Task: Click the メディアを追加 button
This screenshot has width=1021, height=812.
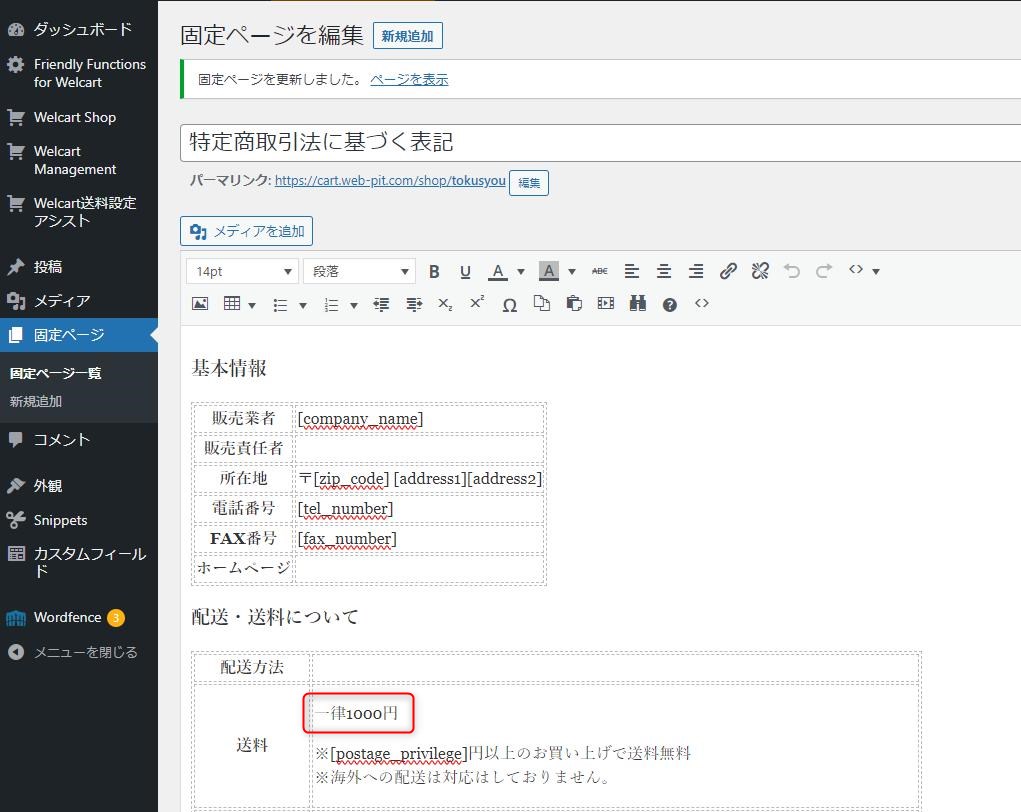Action: (247, 231)
